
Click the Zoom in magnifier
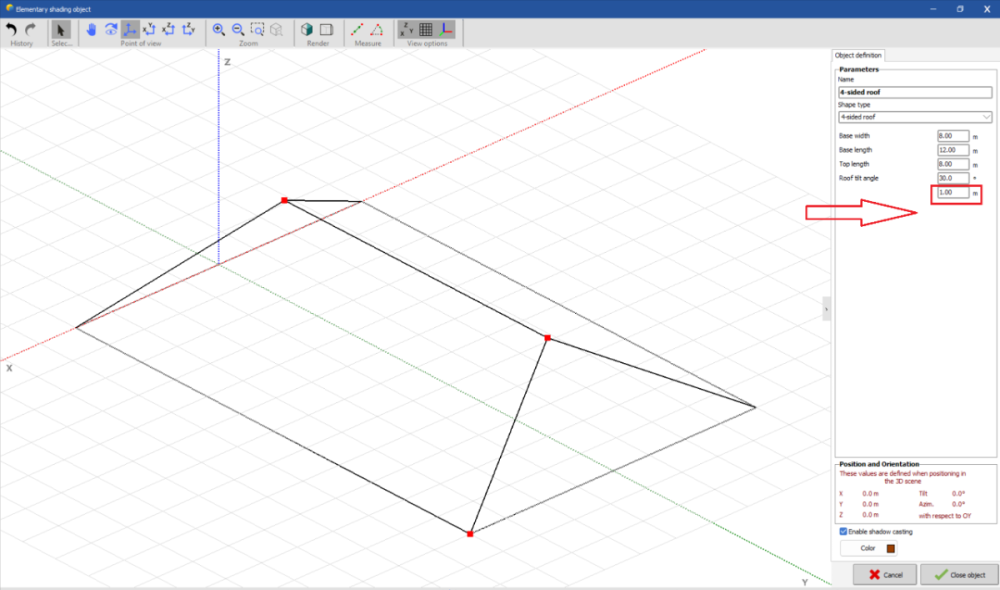coord(219,29)
